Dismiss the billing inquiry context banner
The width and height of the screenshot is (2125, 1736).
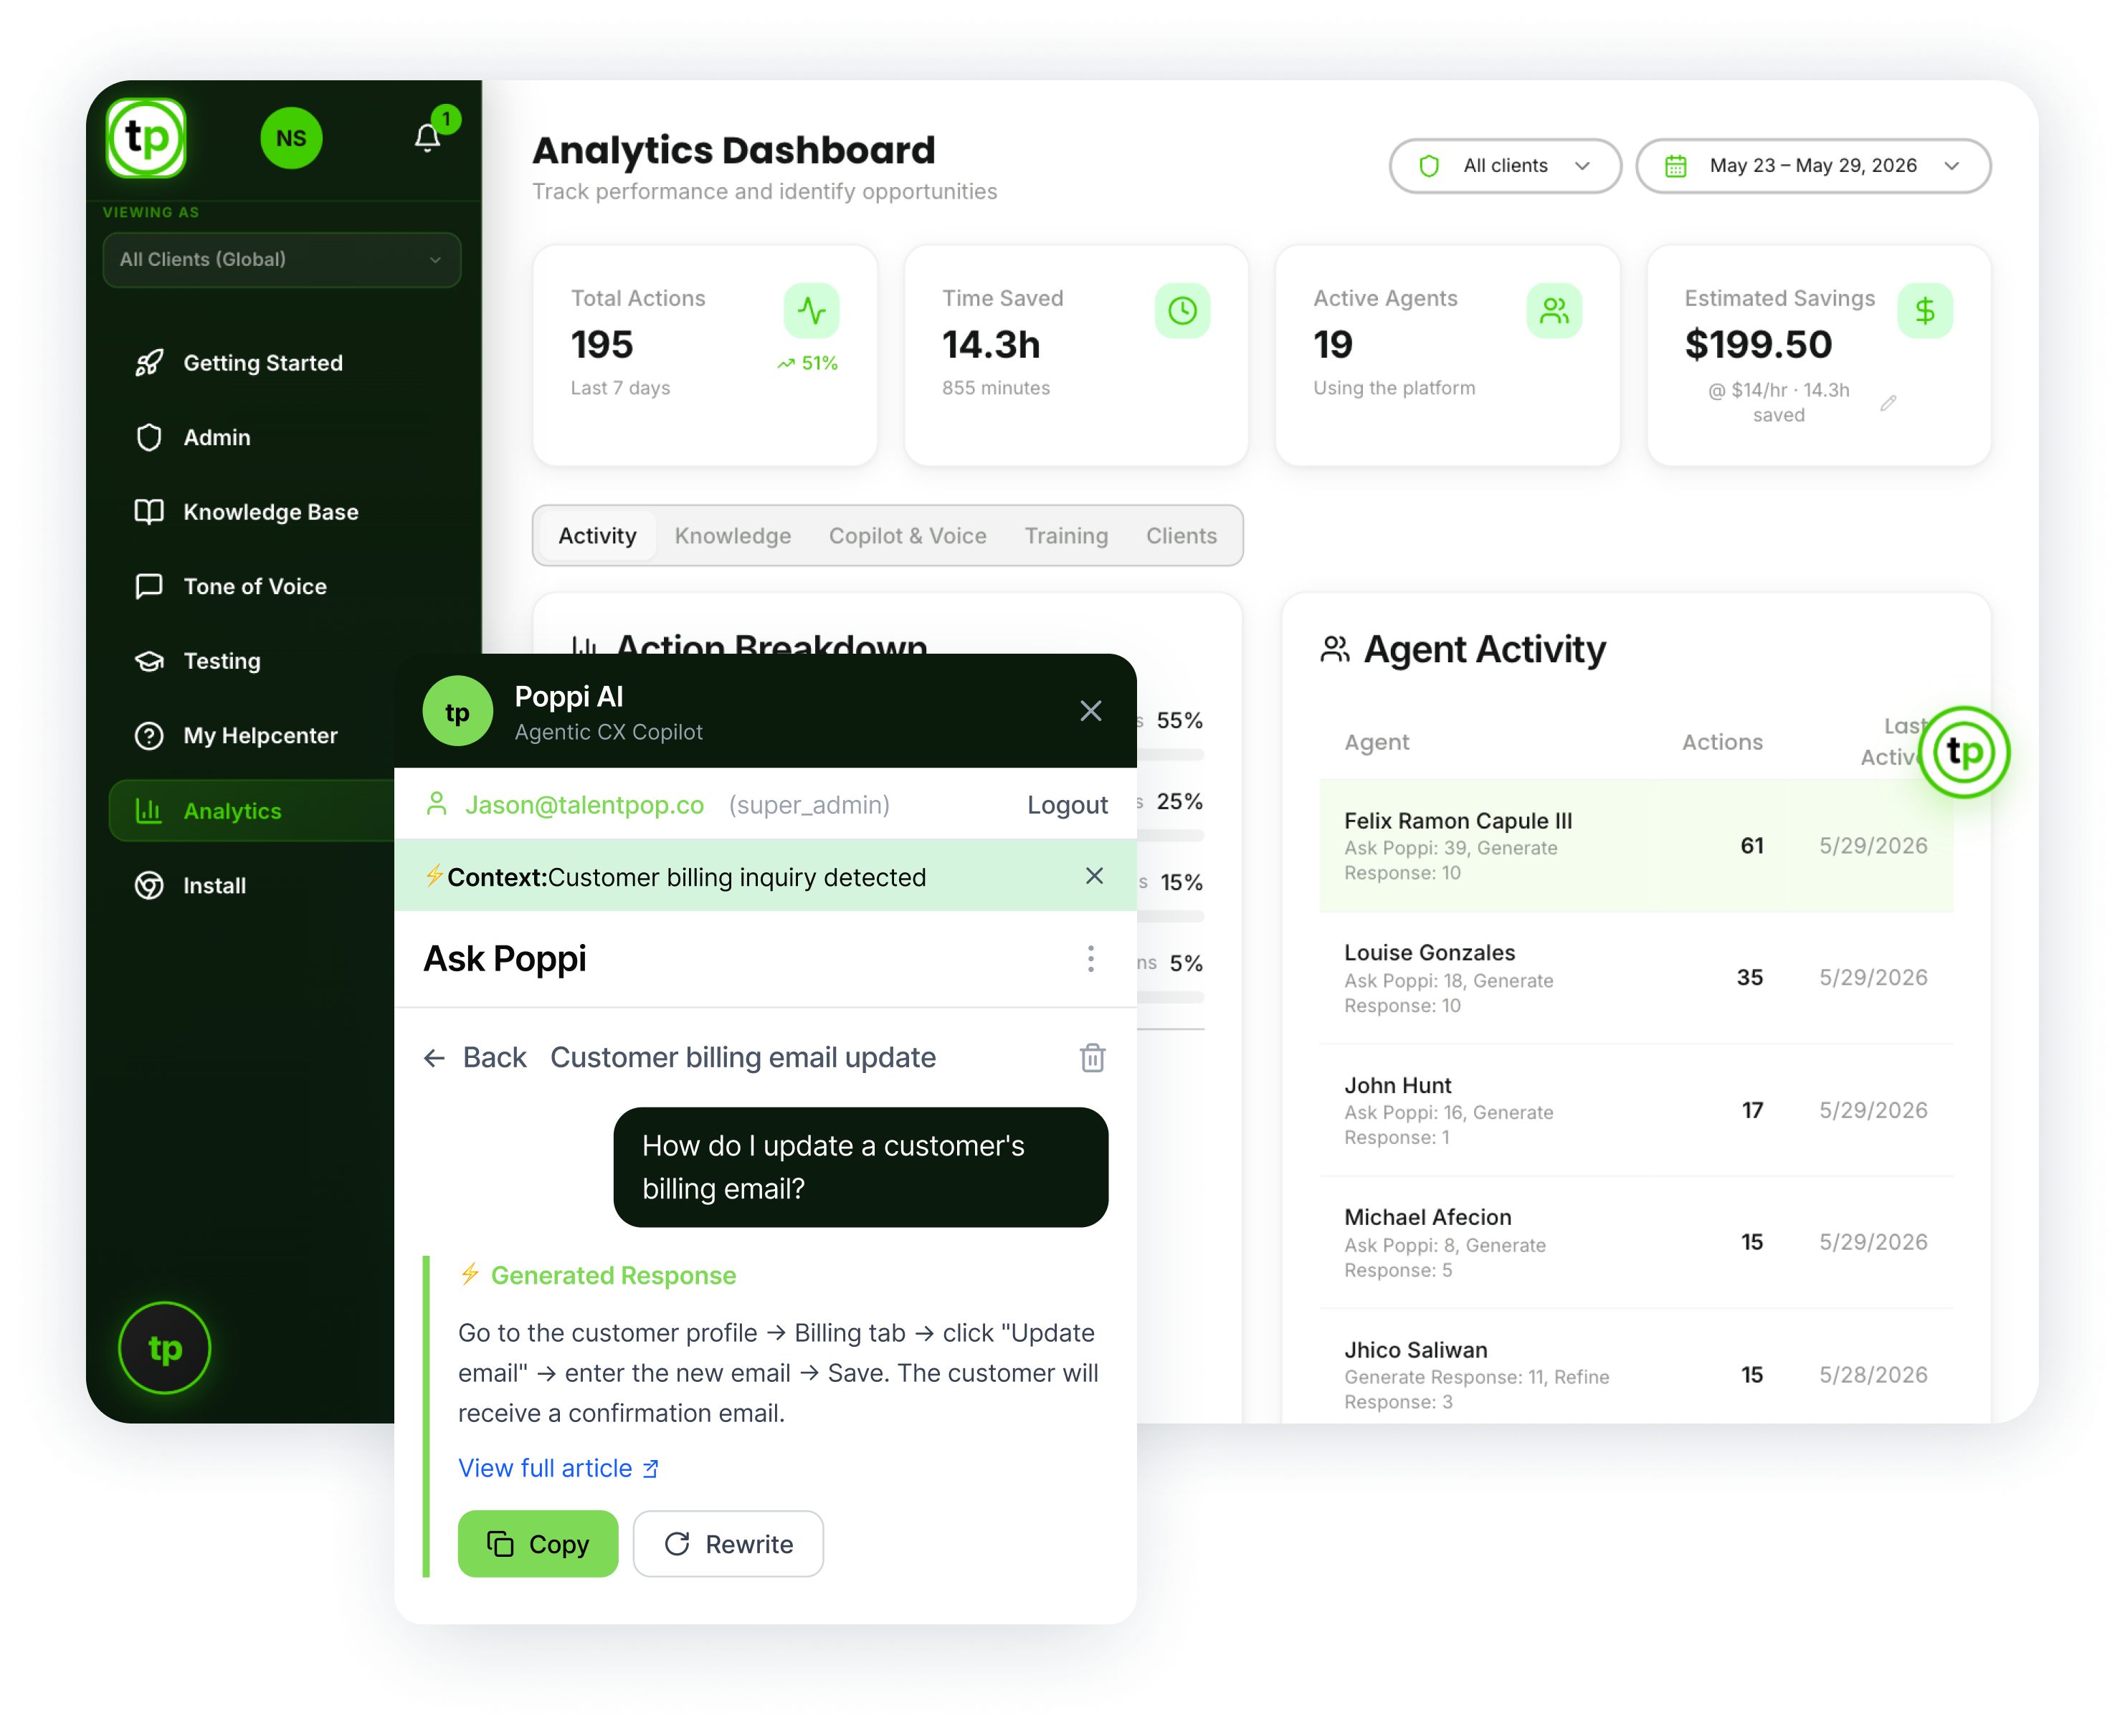click(x=1094, y=876)
